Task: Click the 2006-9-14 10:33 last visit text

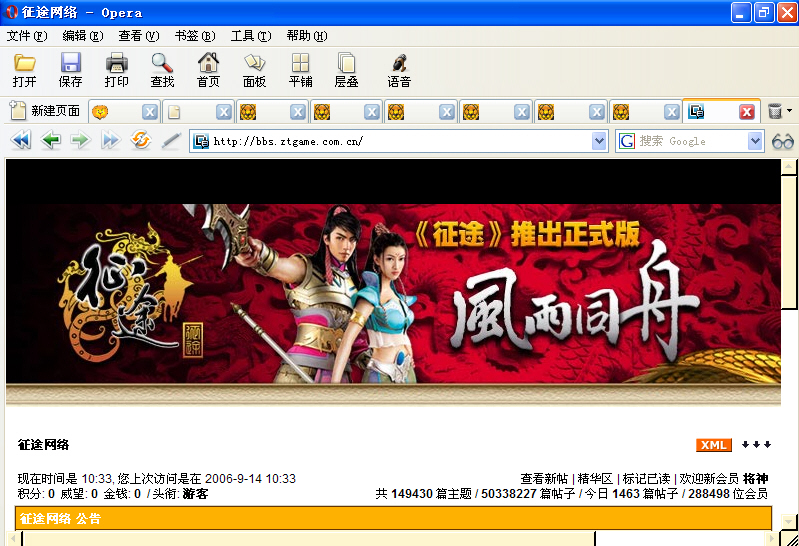Action: click(x=250, y=479)
